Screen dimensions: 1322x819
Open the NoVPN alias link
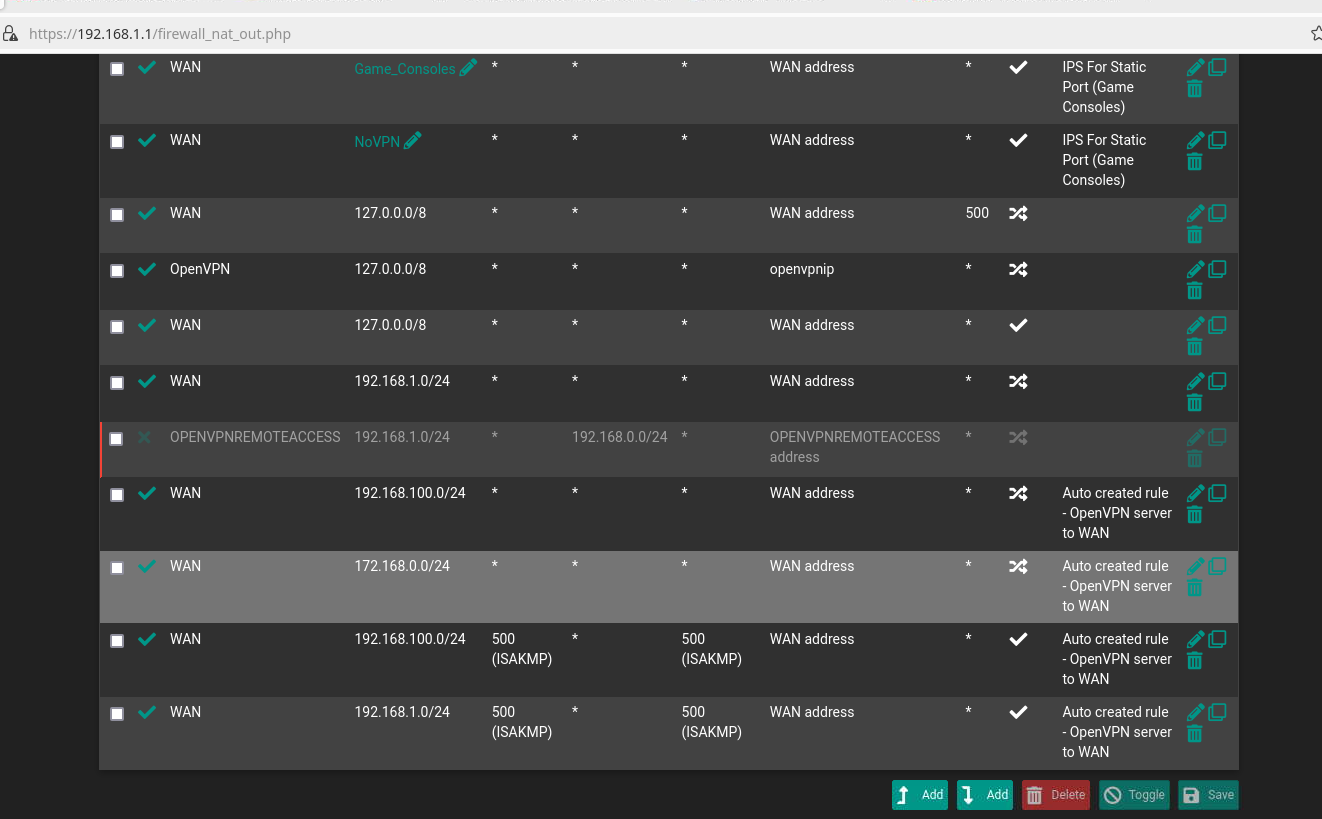tap(377, 142)
